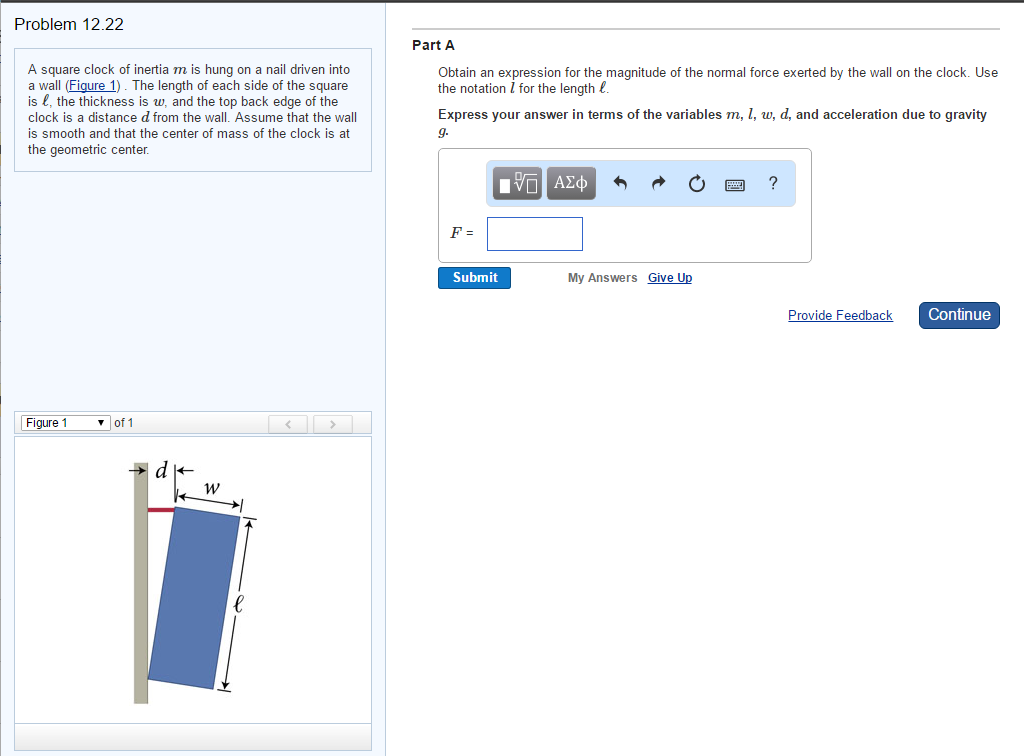Open the Figure 1 selector dropdown
Viewport: 1024px width, 756px height.
(x=64, y=422)
